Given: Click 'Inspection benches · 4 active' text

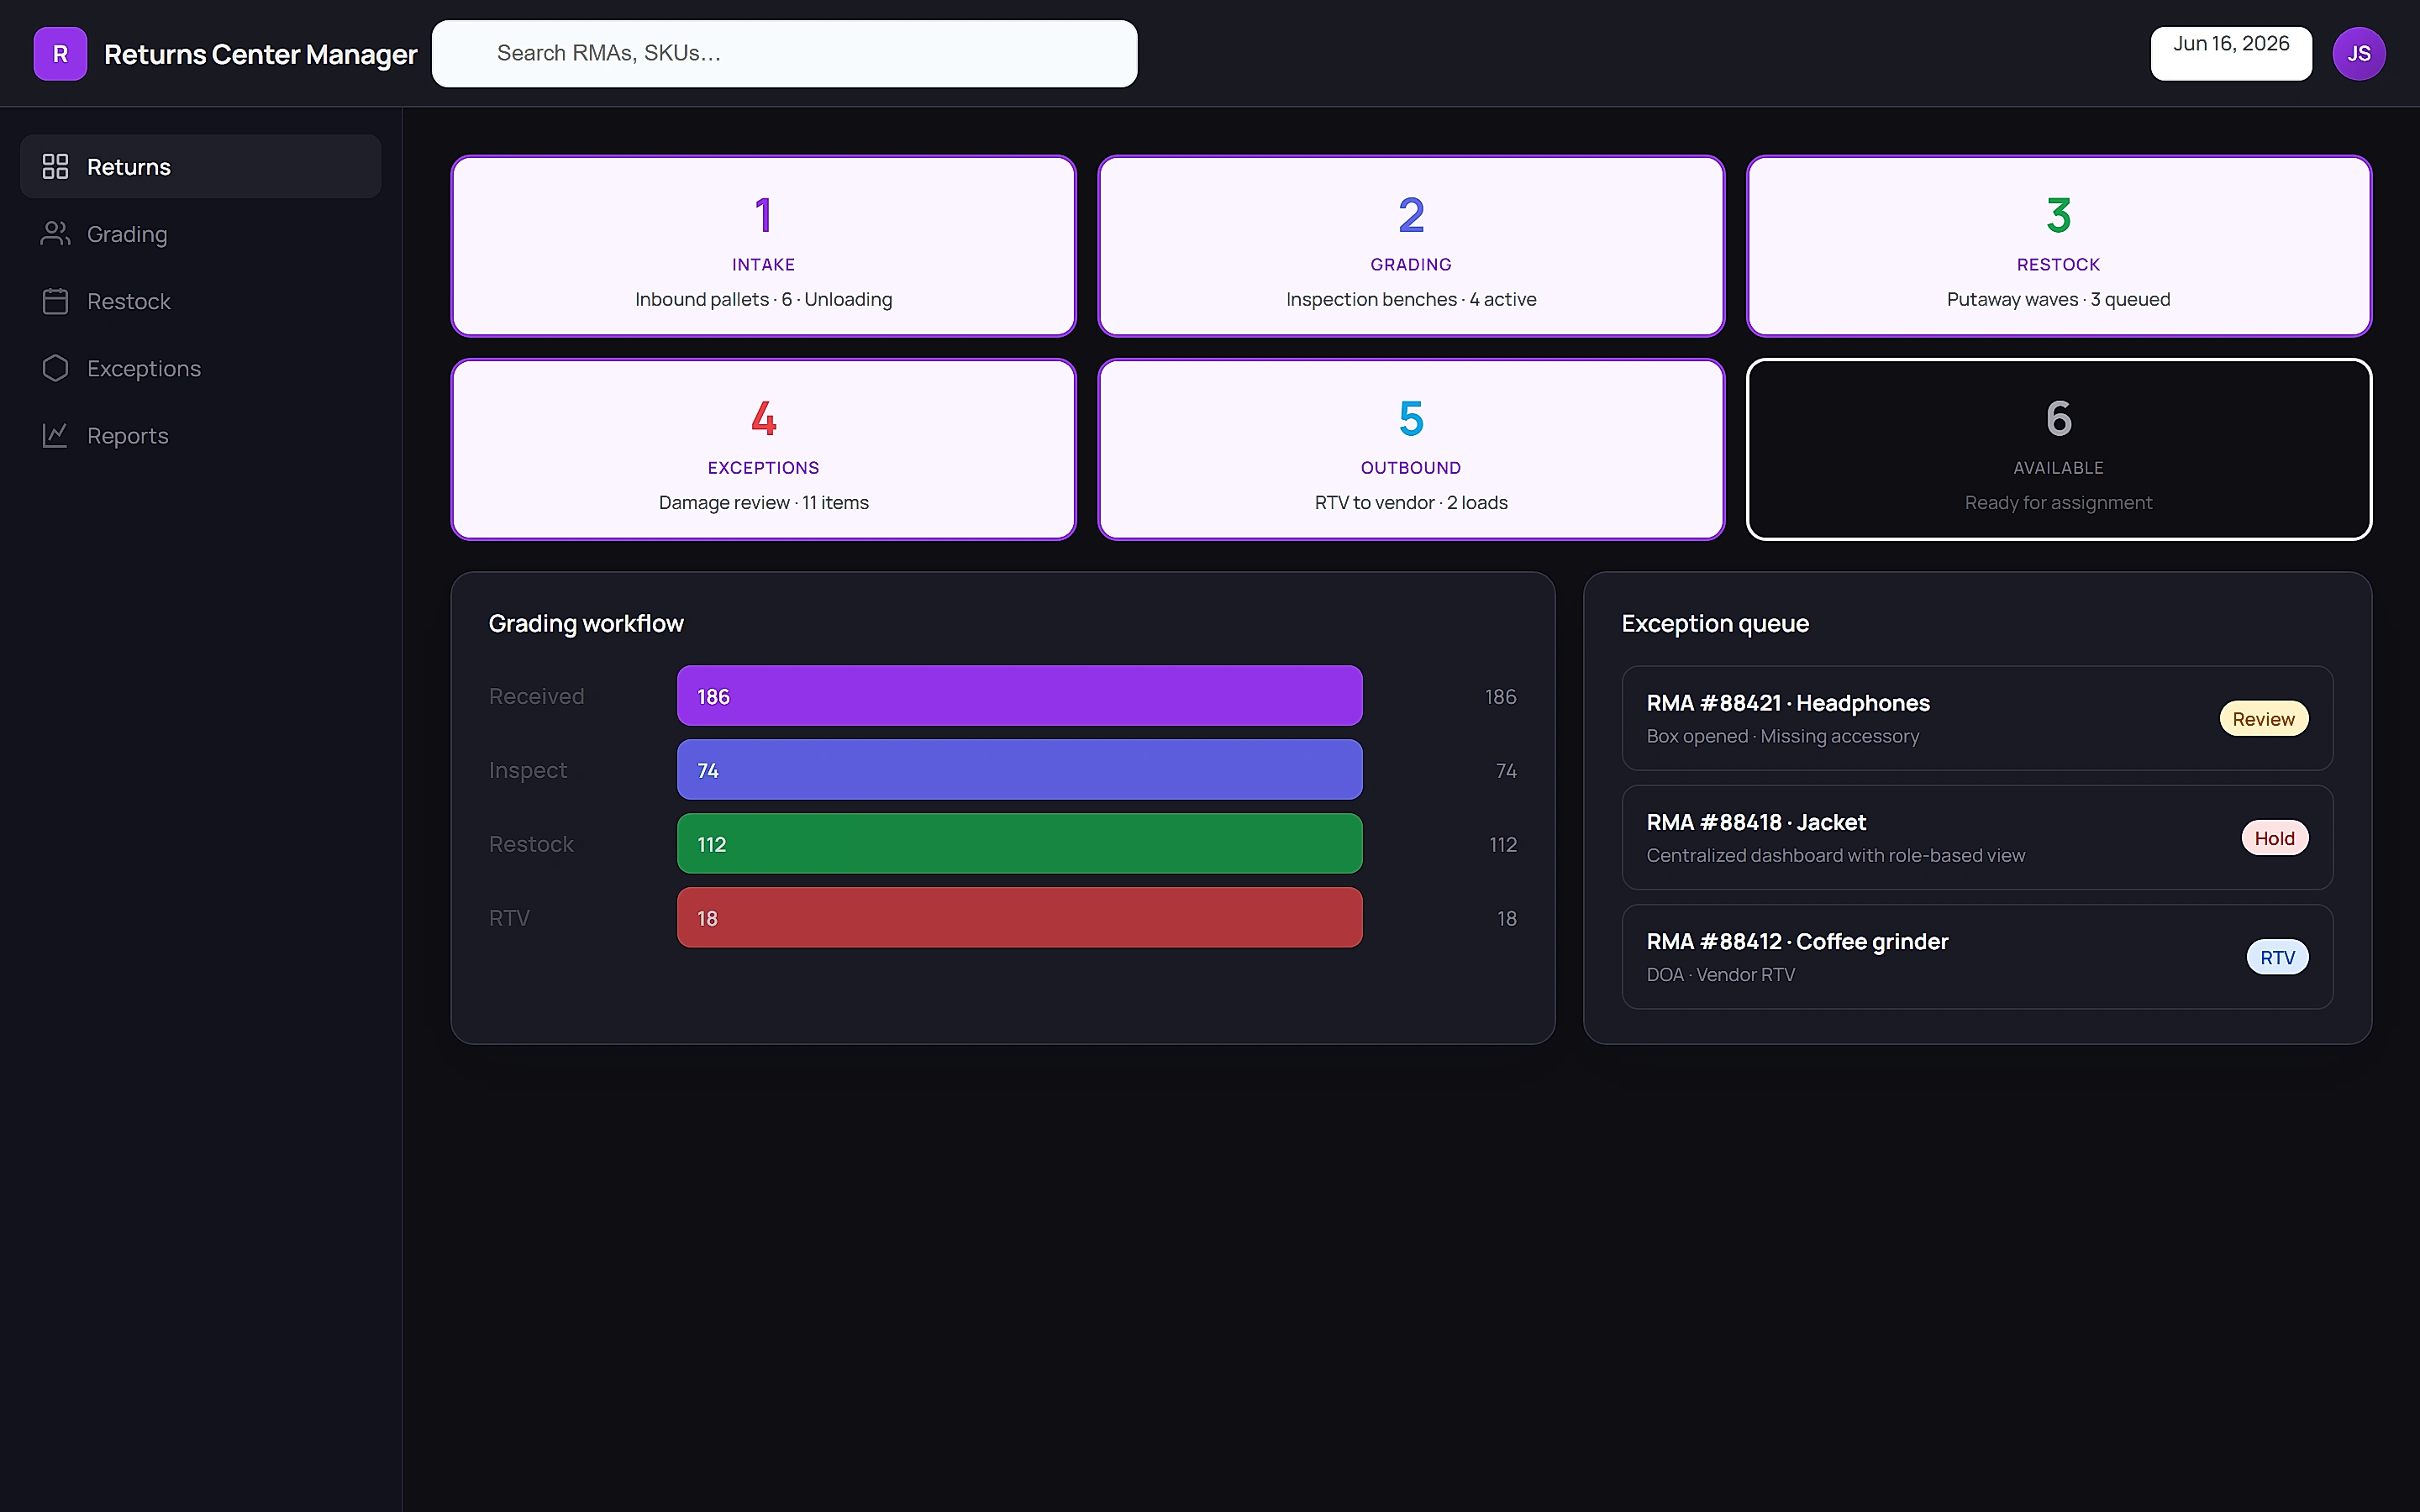Looking at the screenshot, I should click(1410, 300).
